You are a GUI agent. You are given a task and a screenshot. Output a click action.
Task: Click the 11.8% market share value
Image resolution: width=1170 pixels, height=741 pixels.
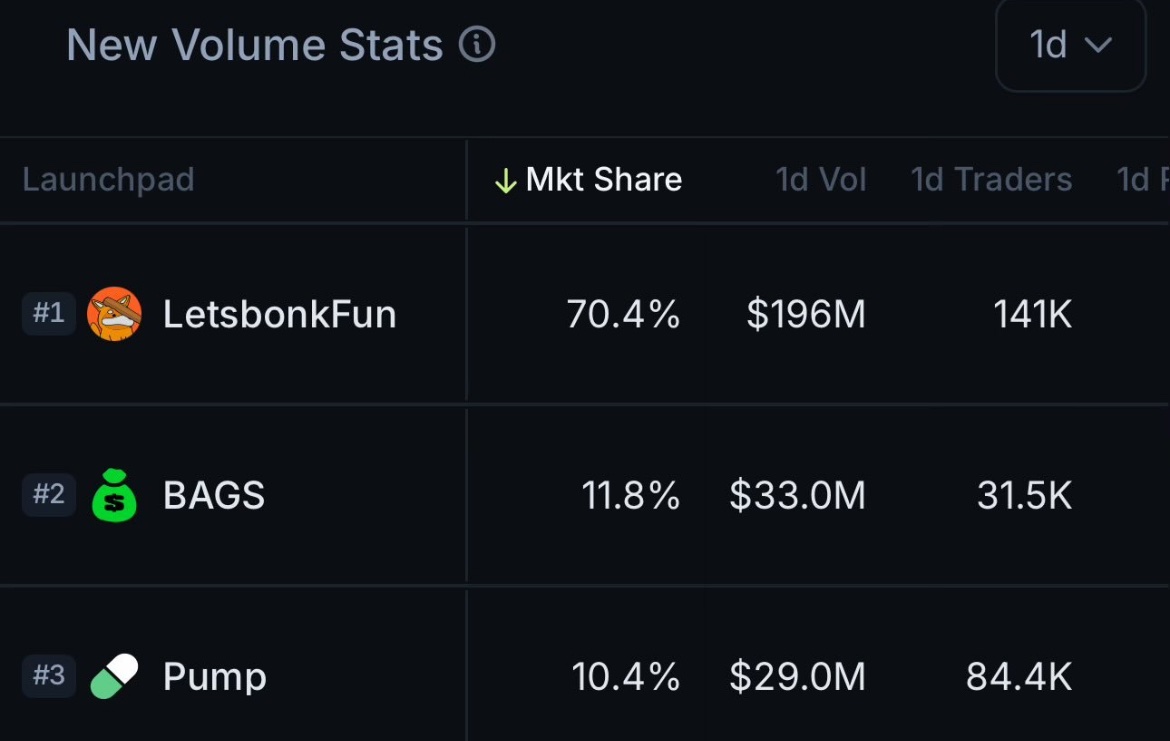point(631,495)
